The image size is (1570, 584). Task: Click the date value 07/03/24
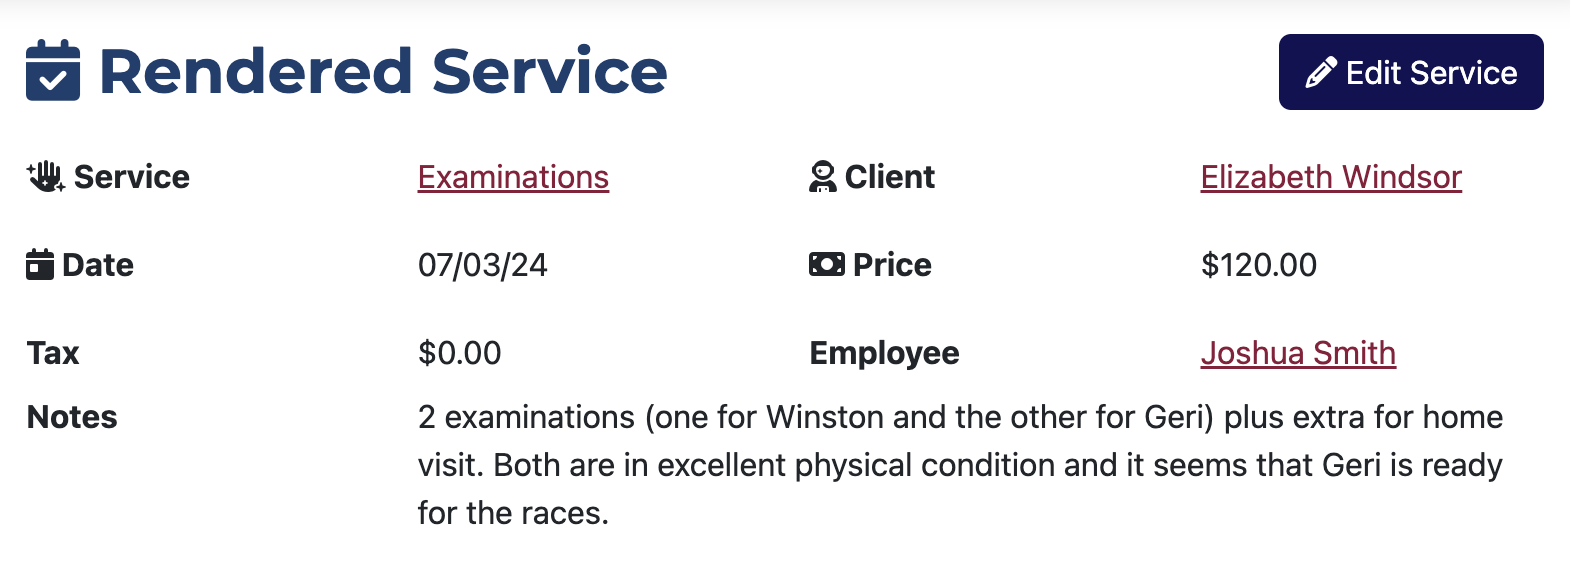coord(483,265)
